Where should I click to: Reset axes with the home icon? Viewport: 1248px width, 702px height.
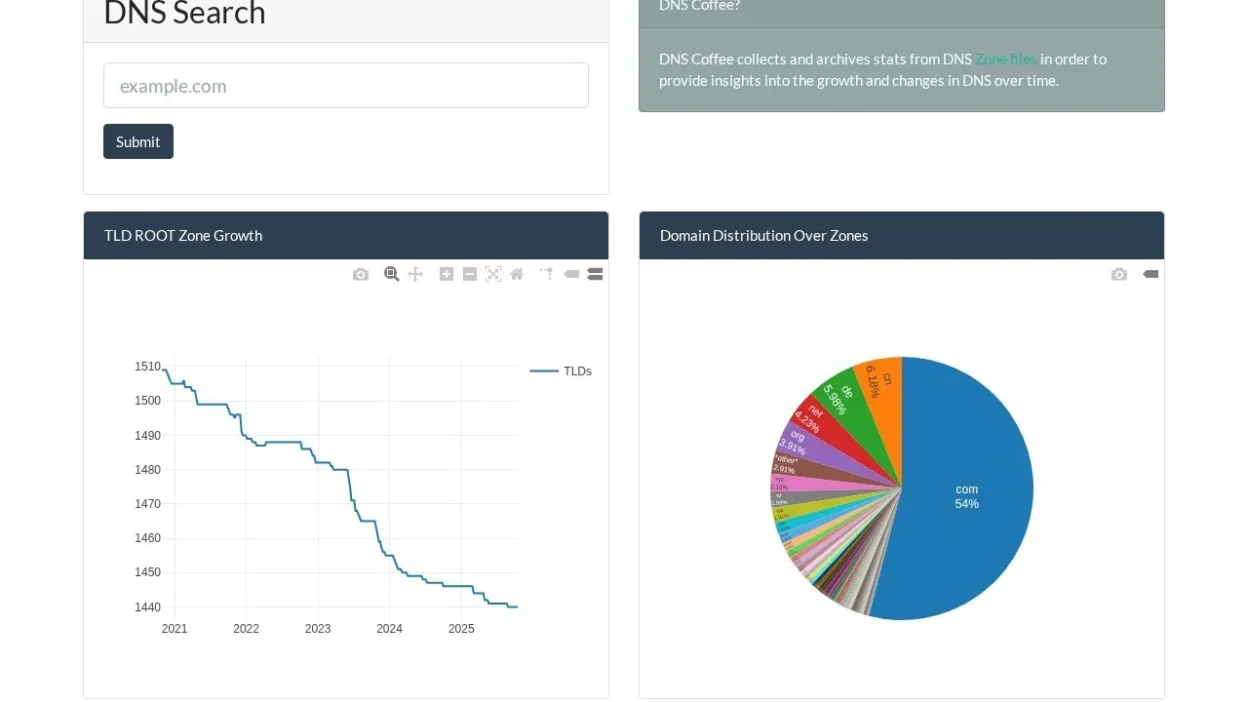tap(517, 274)
